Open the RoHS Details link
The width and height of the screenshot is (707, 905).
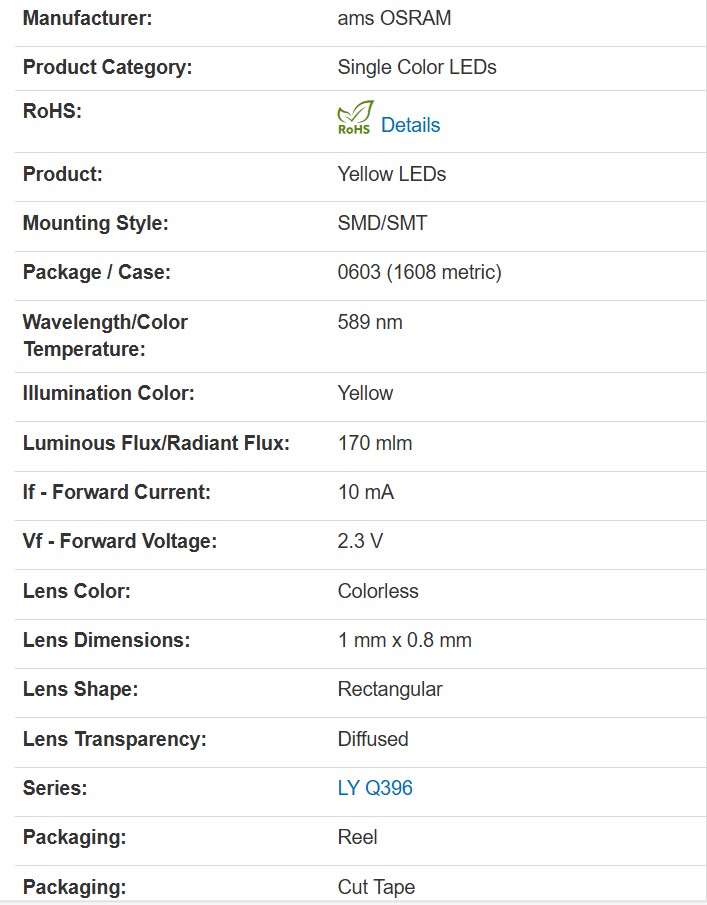(x=410, y=125)
